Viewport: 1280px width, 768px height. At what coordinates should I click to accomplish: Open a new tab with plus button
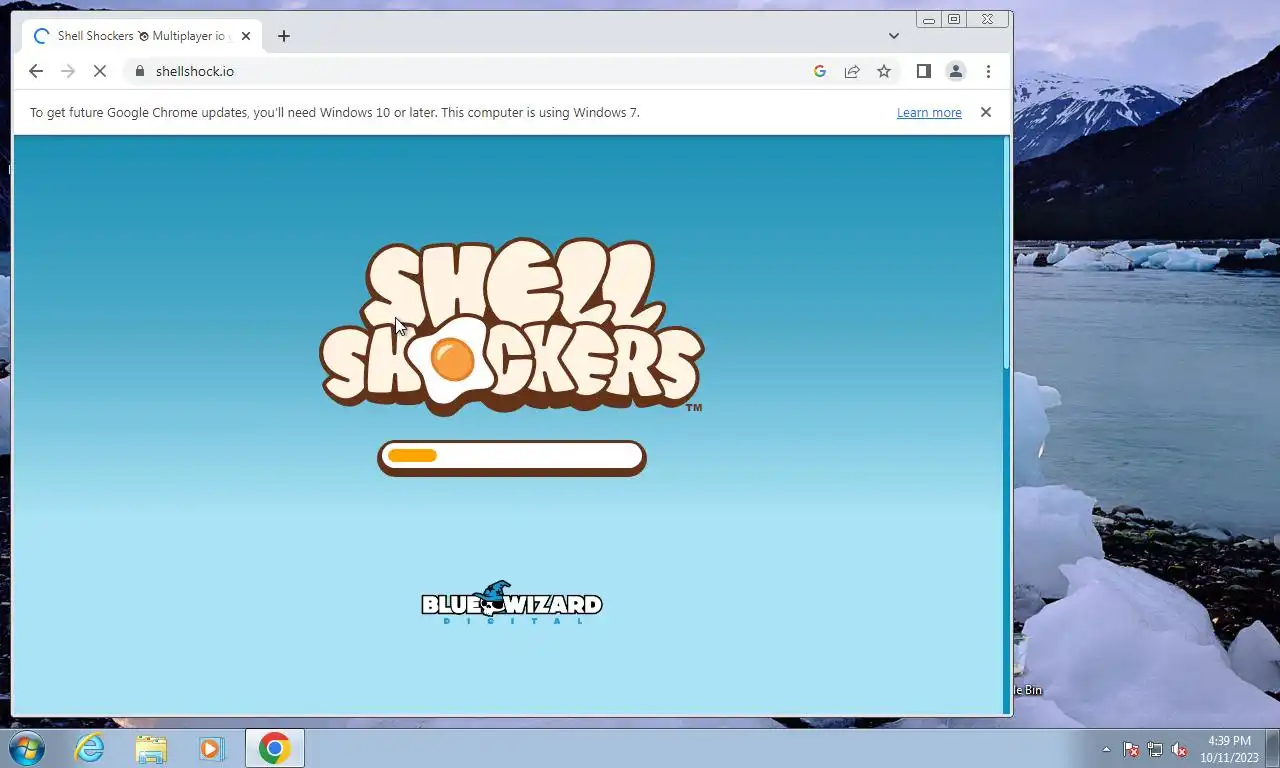[x=284, y=36]
